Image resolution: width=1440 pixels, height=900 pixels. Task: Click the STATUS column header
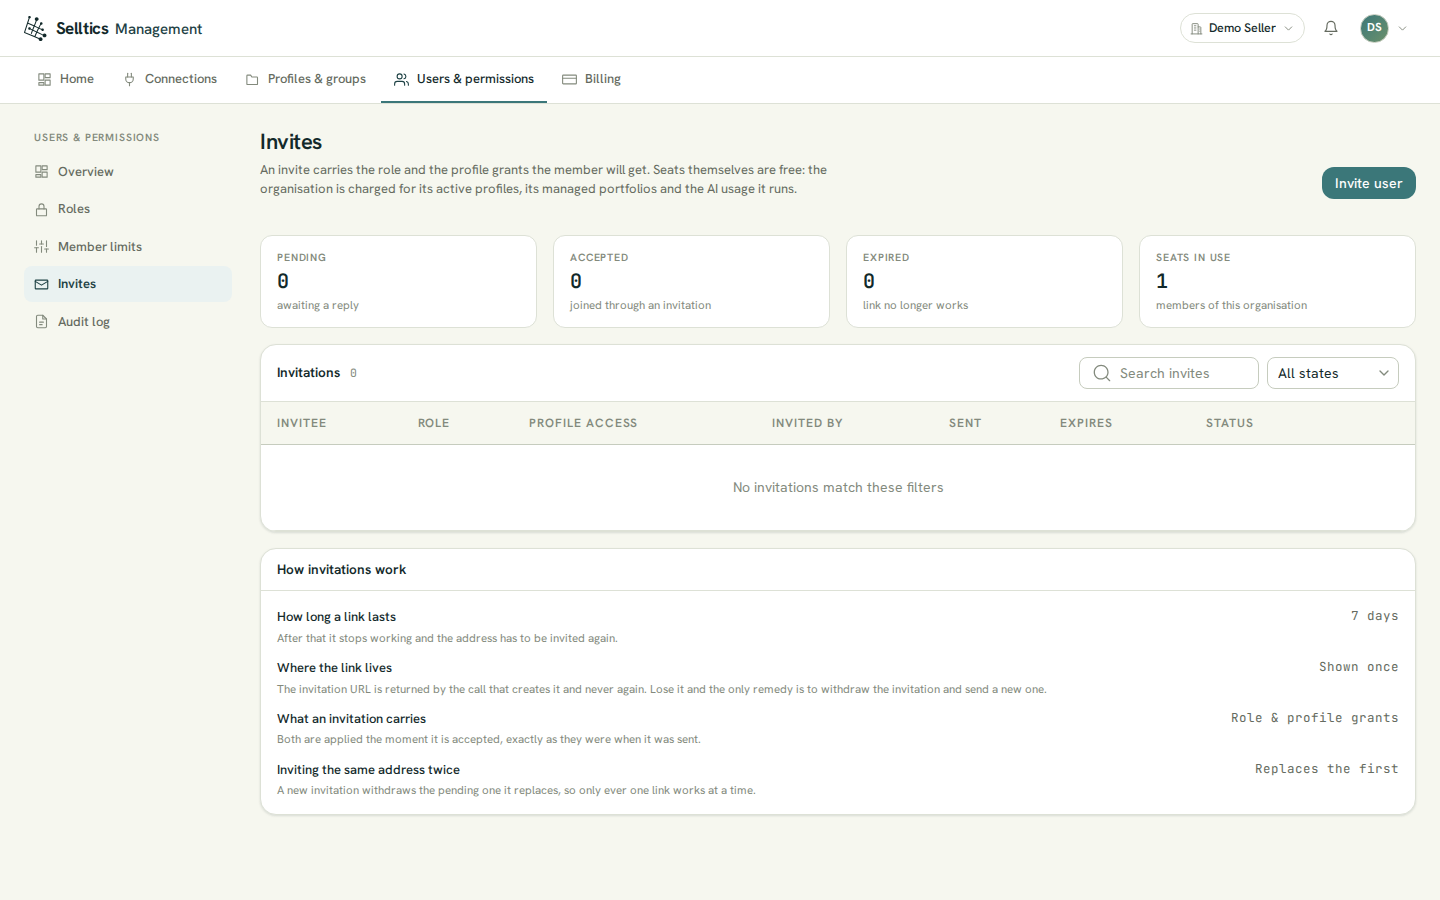1229,423
